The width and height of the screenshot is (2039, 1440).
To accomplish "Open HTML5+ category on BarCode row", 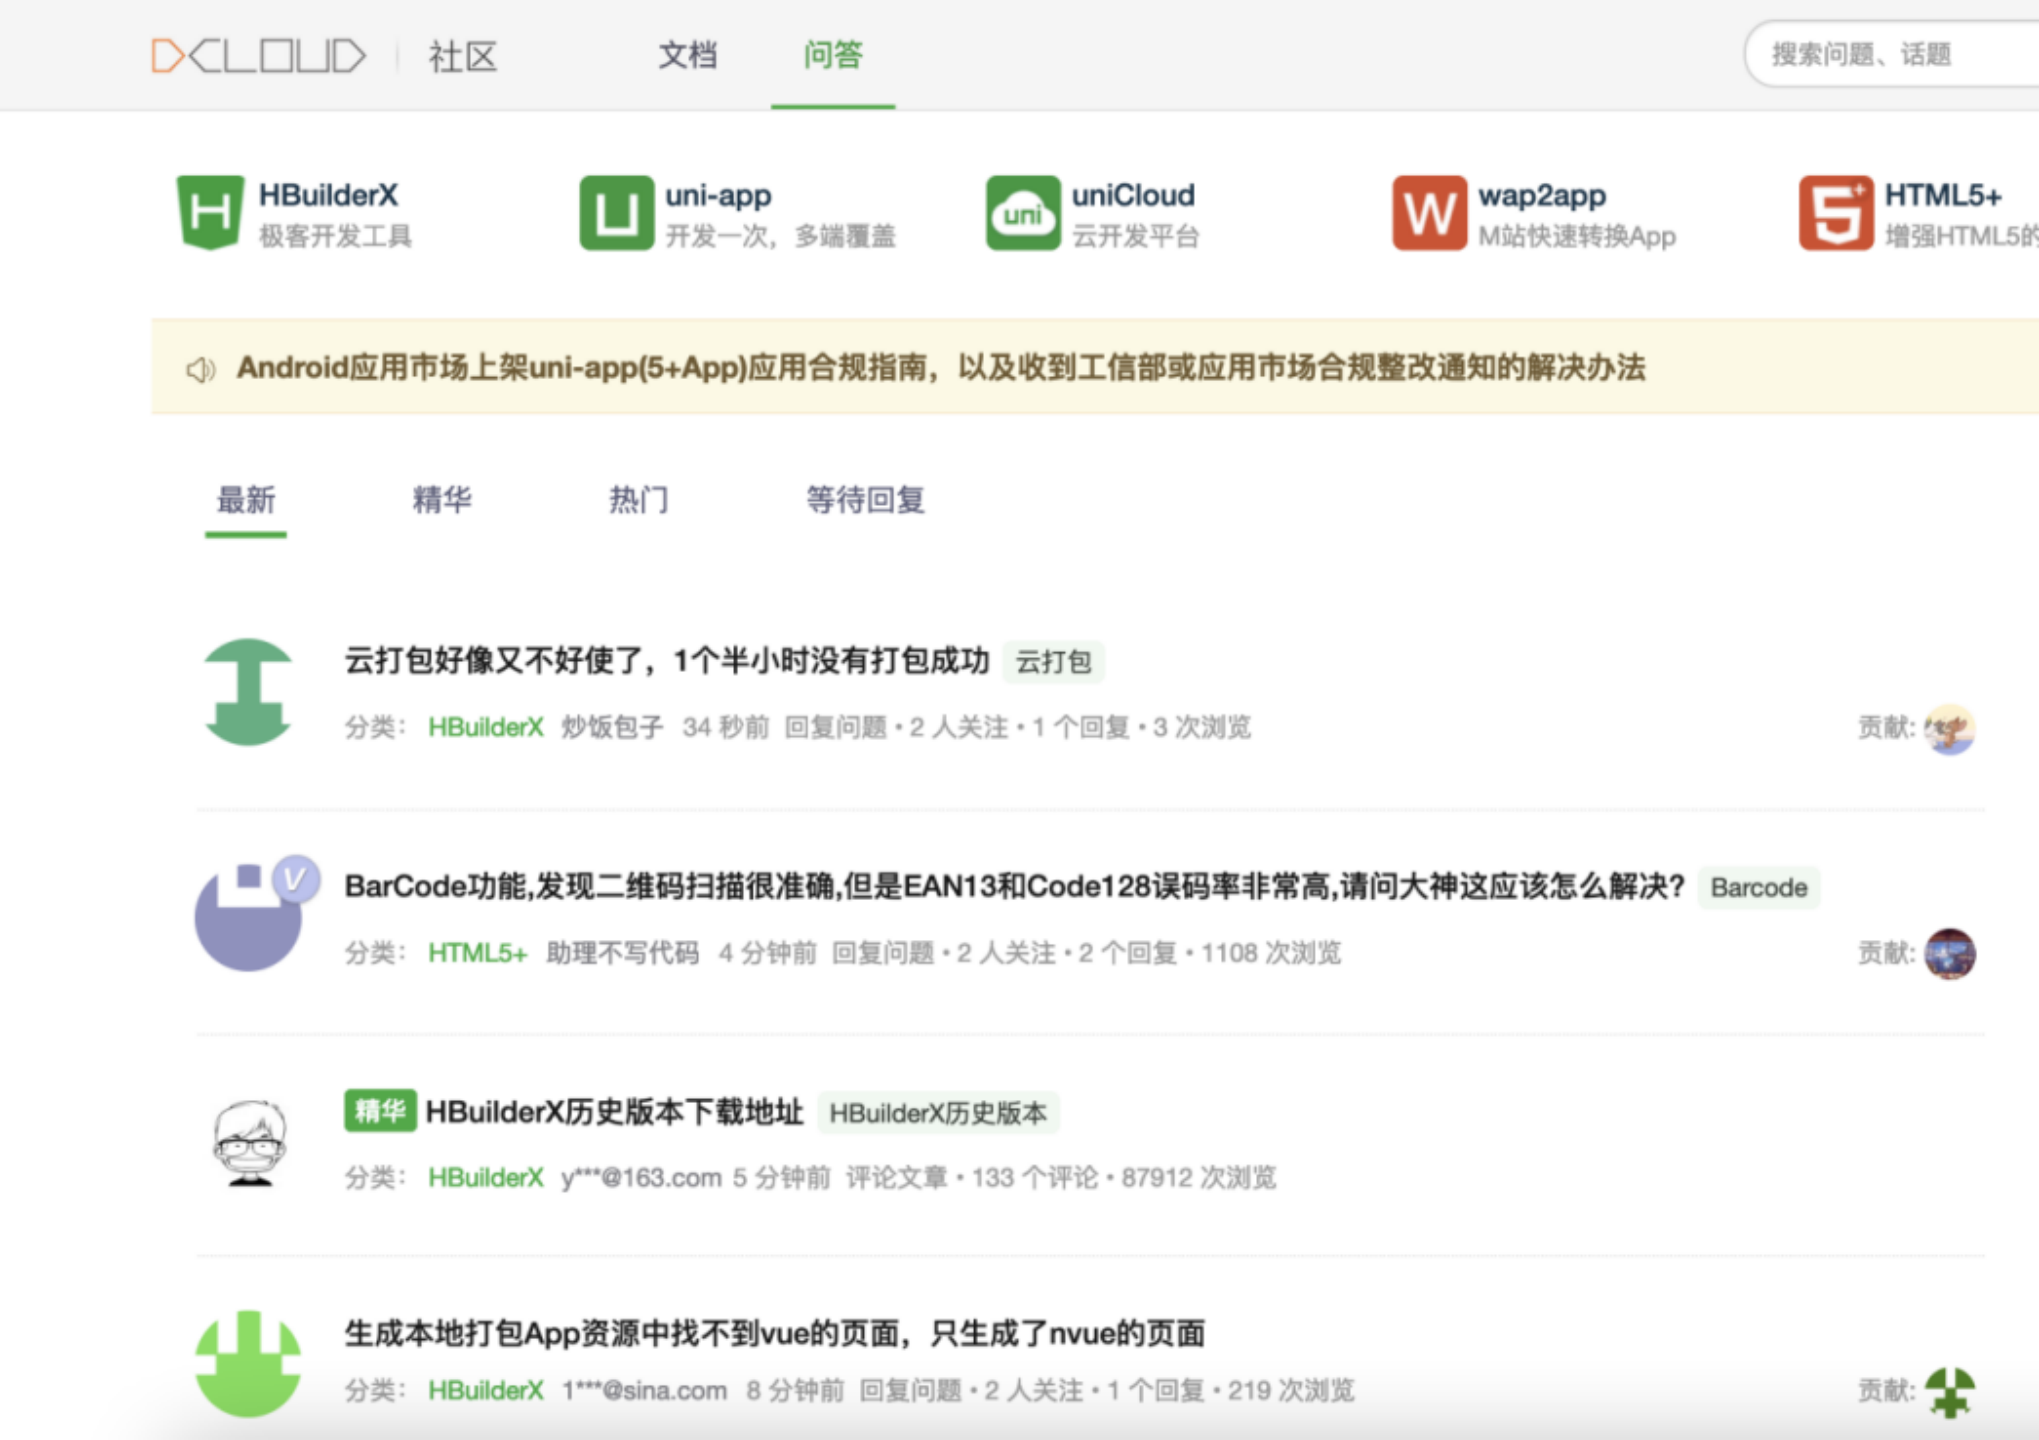I will point(477,952).
